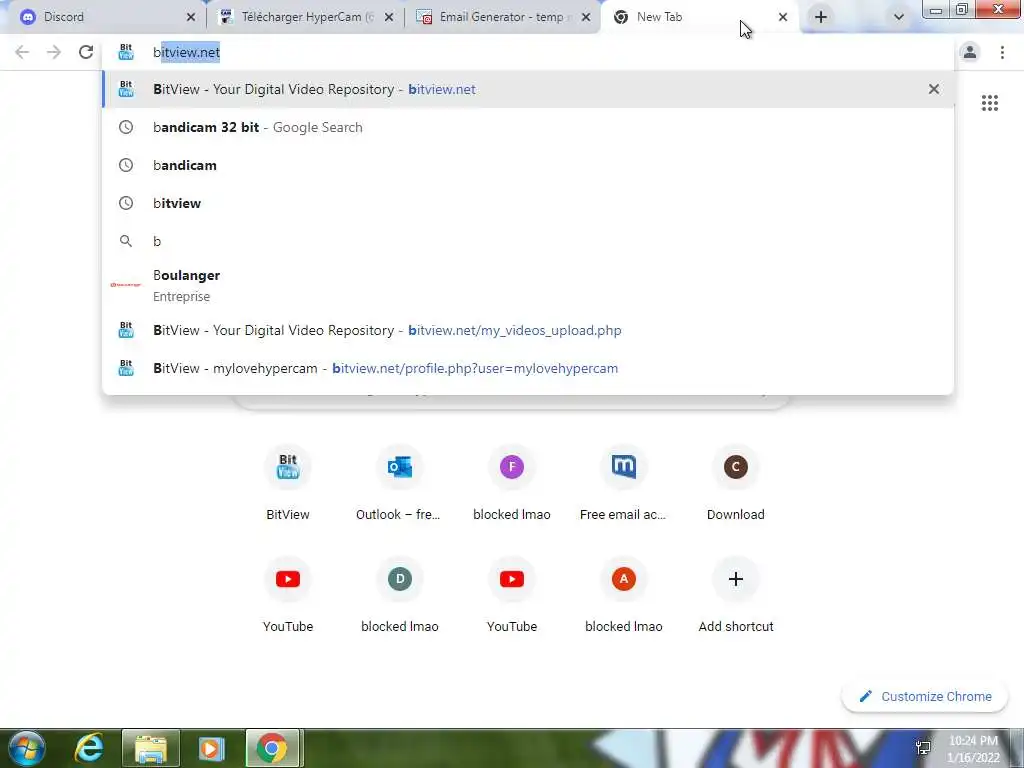The width and height of the screenshot is (1024, 768).
Task: Expand the tab search dropdown arrow
Action: (x=899, y=18)
